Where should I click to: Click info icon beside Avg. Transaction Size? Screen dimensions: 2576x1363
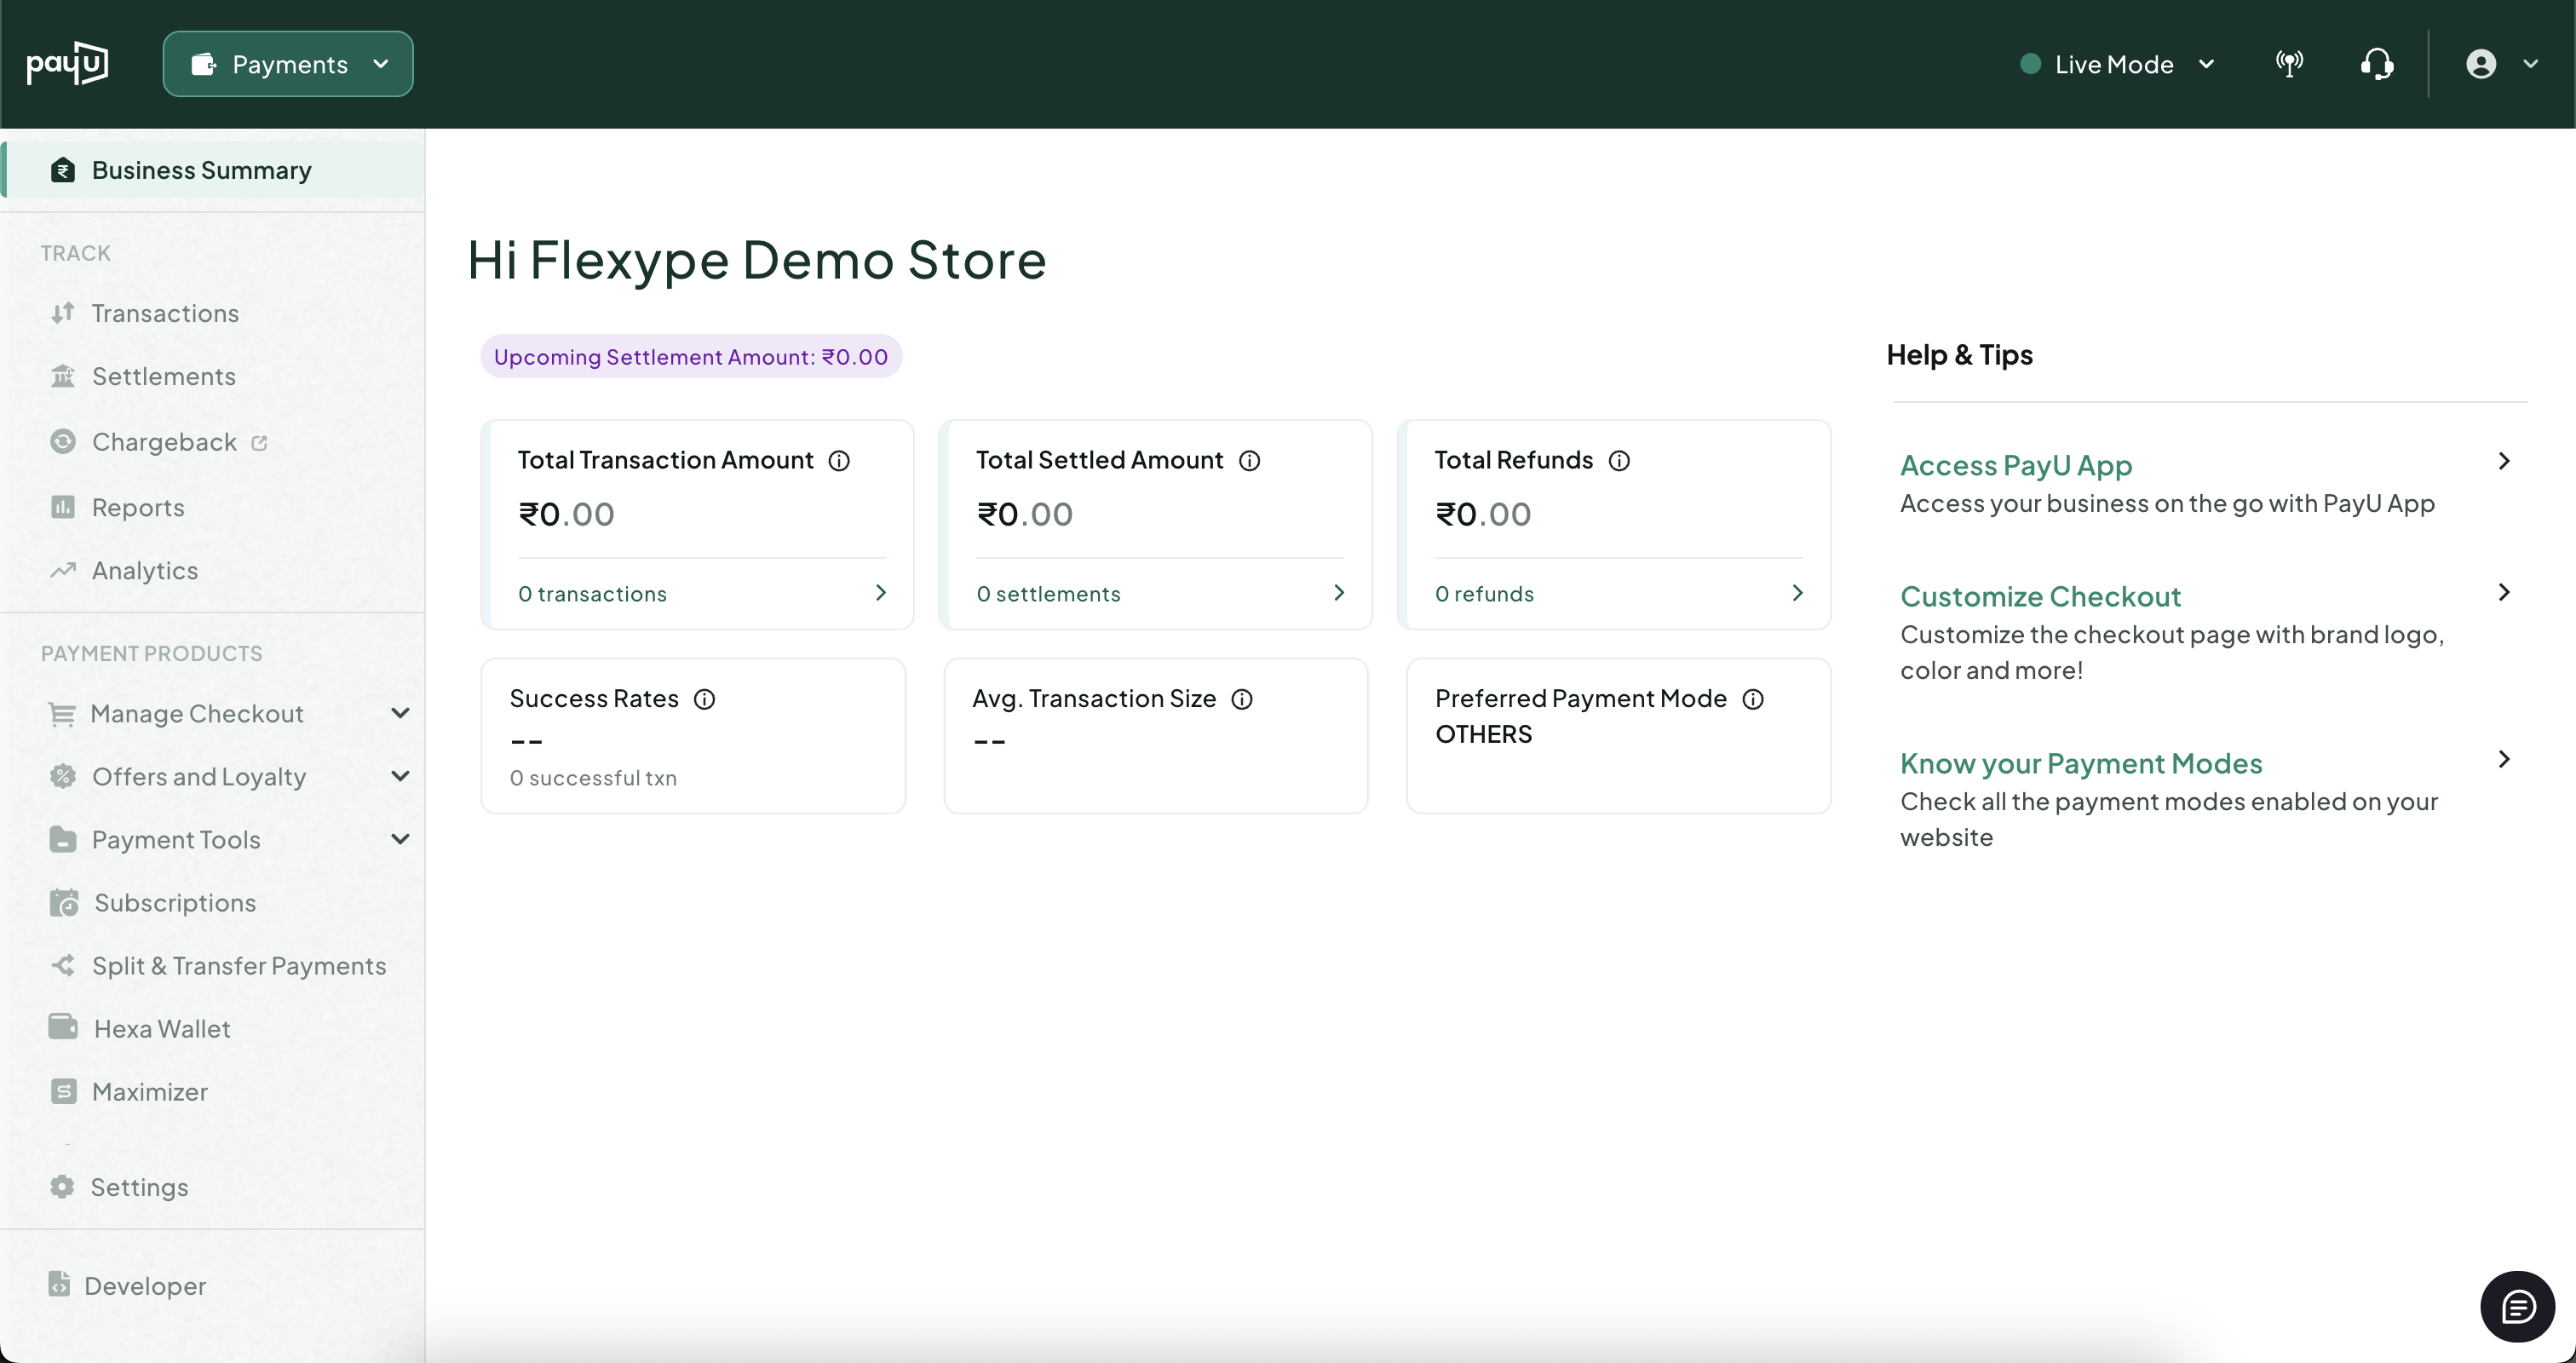coord(1242,699)
